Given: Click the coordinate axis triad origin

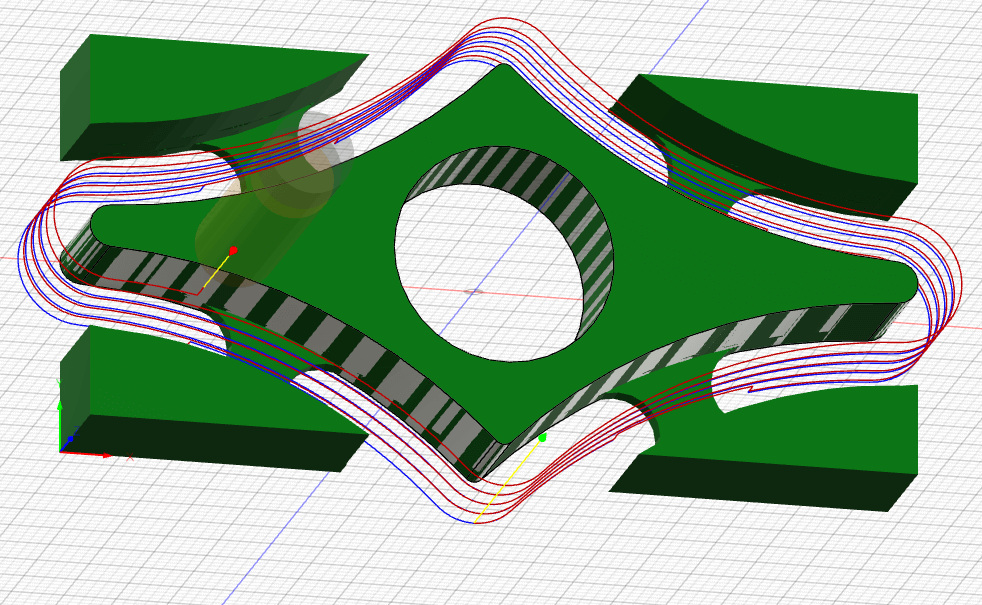Looking at the screenshot, I should pyautogui.click(x=62, y=451).
